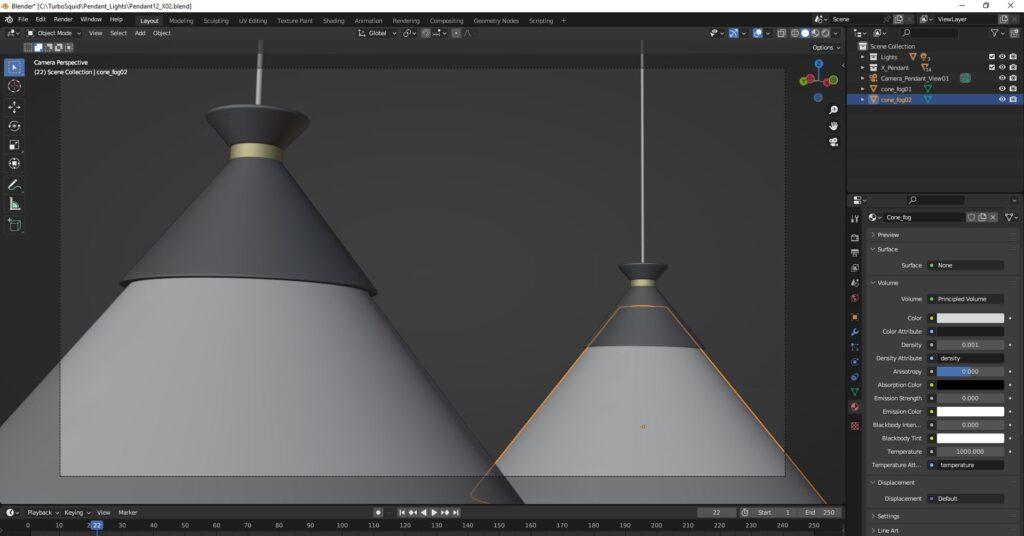Image resolution: width=1024 pixels, height=536 pixels.
Task: Toggle X_Pendant collection checkbox
Action: click(991, 67)
